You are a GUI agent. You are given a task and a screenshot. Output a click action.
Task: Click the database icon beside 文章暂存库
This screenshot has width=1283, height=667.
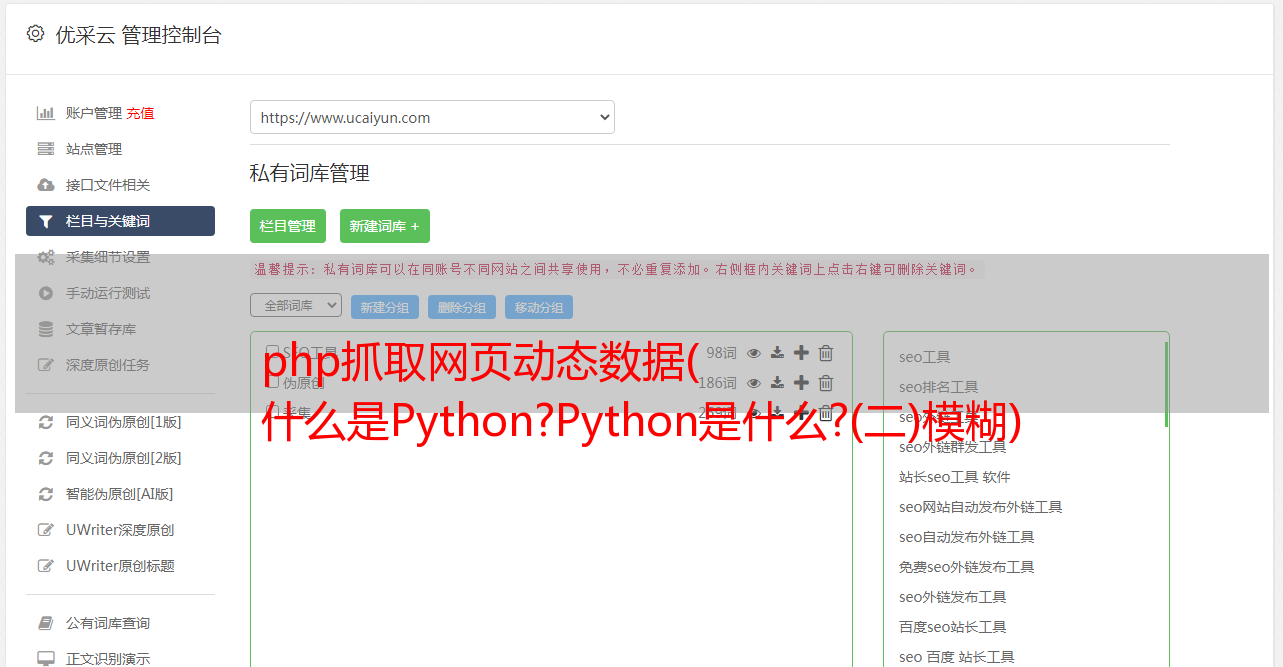point(46,329)
